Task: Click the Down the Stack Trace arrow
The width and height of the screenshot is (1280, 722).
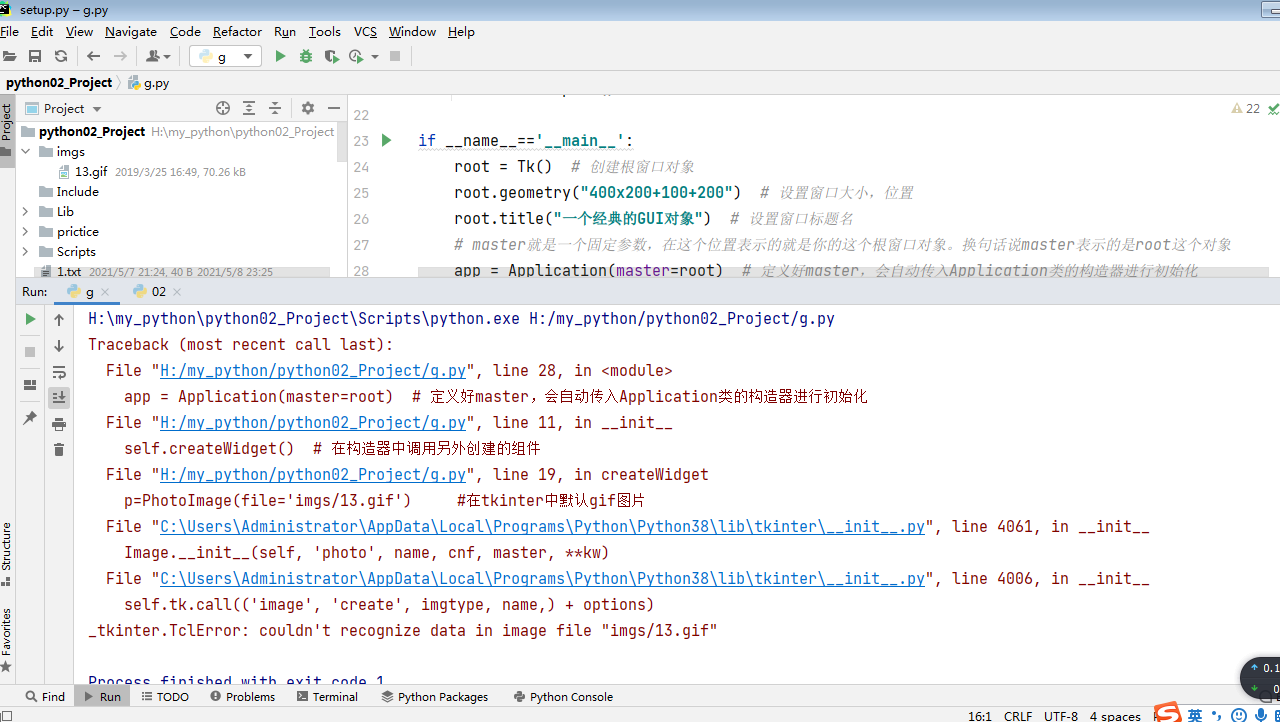Action: coord(59,346)
